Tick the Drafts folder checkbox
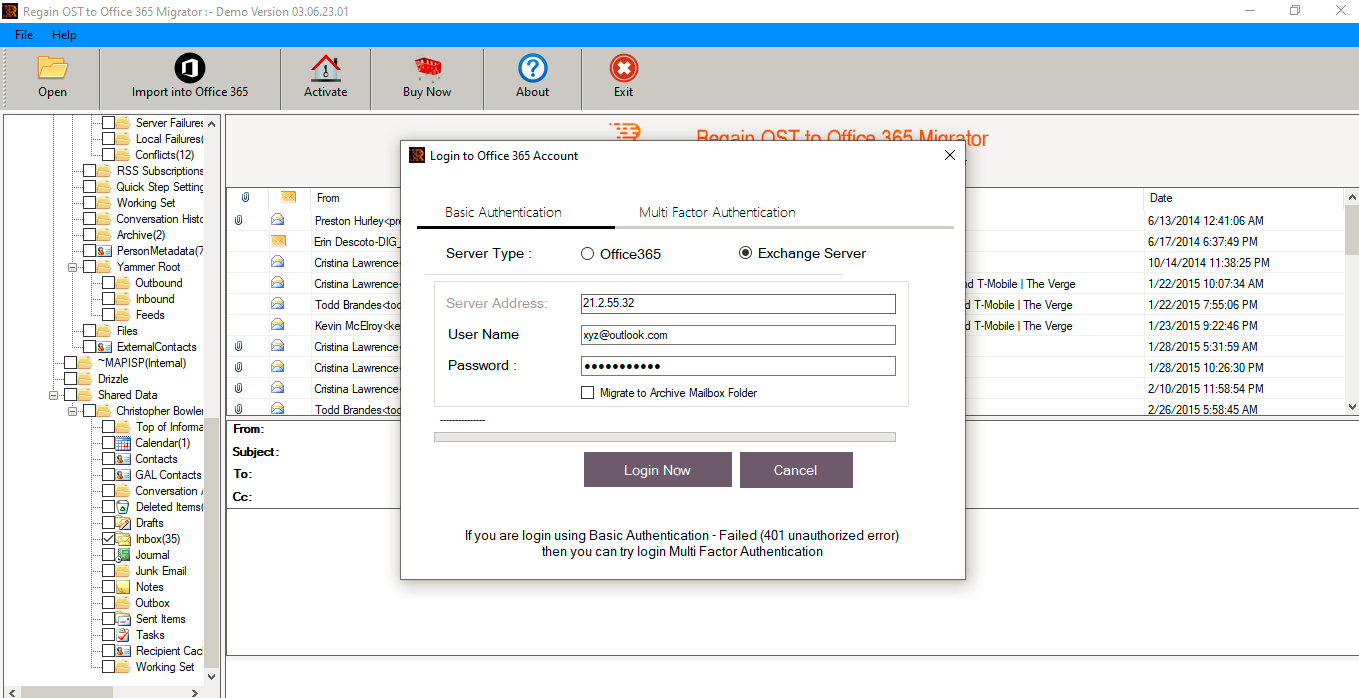The image size is (1359, 698). 108,523
